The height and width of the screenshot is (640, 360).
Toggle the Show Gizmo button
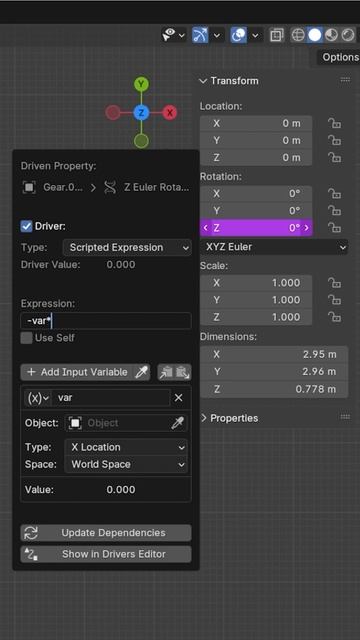[x=200, y=36]
